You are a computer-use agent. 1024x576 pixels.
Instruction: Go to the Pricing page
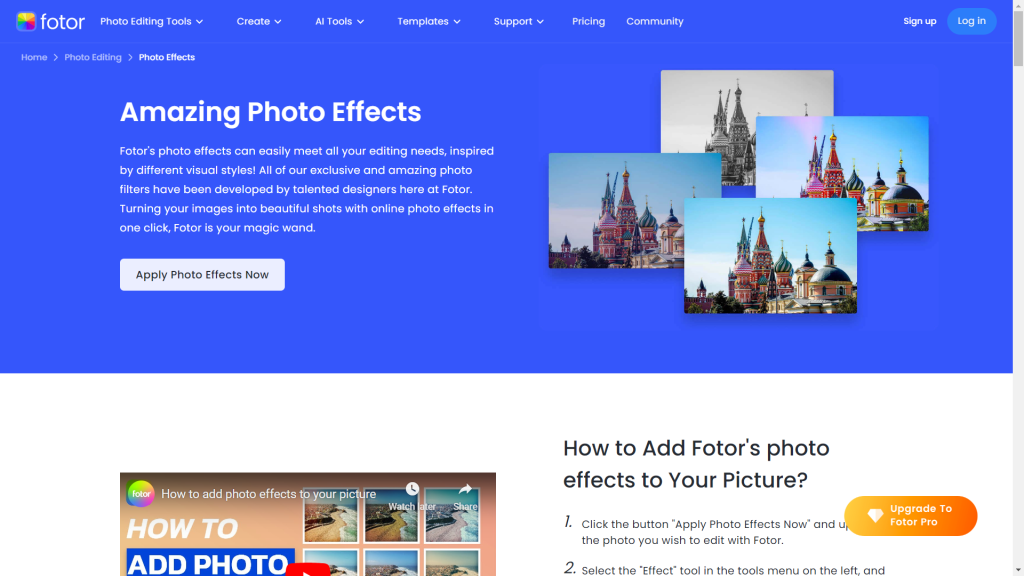tap(588, 21)
